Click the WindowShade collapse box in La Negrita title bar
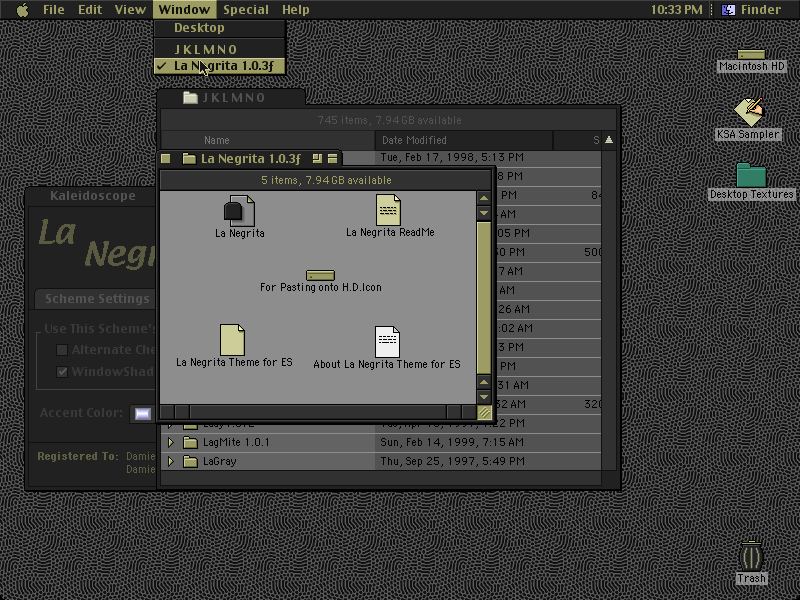This screenshot has height=600, width=800. tap(333, 159)
